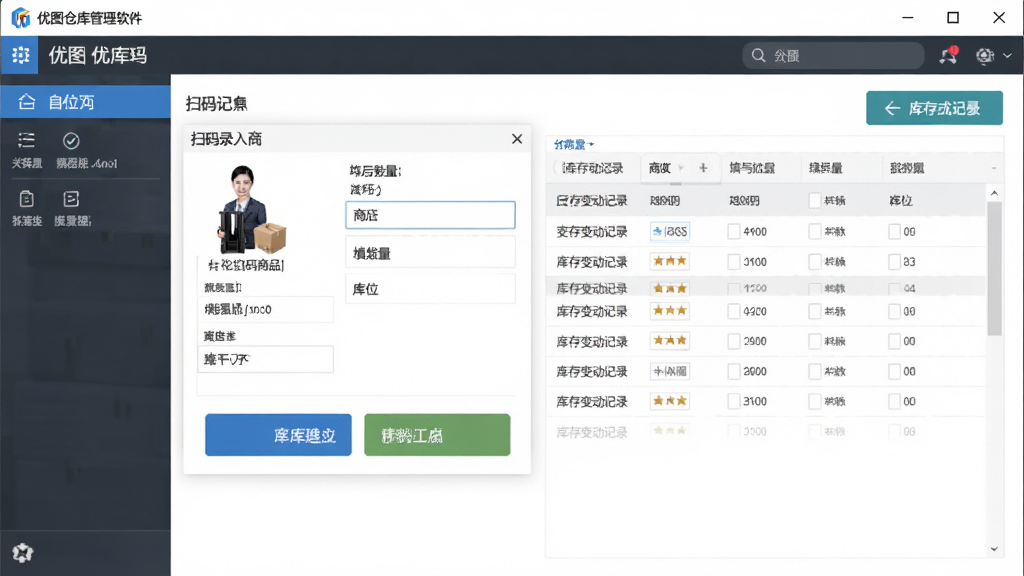
Task: Click the blue button in the scan dialog
Action: (x=278, y=434)
